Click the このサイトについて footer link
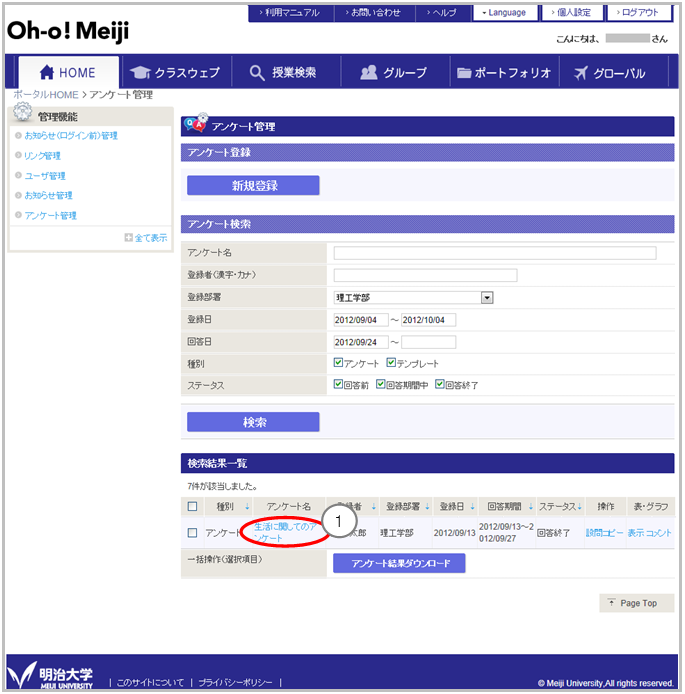 [x=150, y=682]
